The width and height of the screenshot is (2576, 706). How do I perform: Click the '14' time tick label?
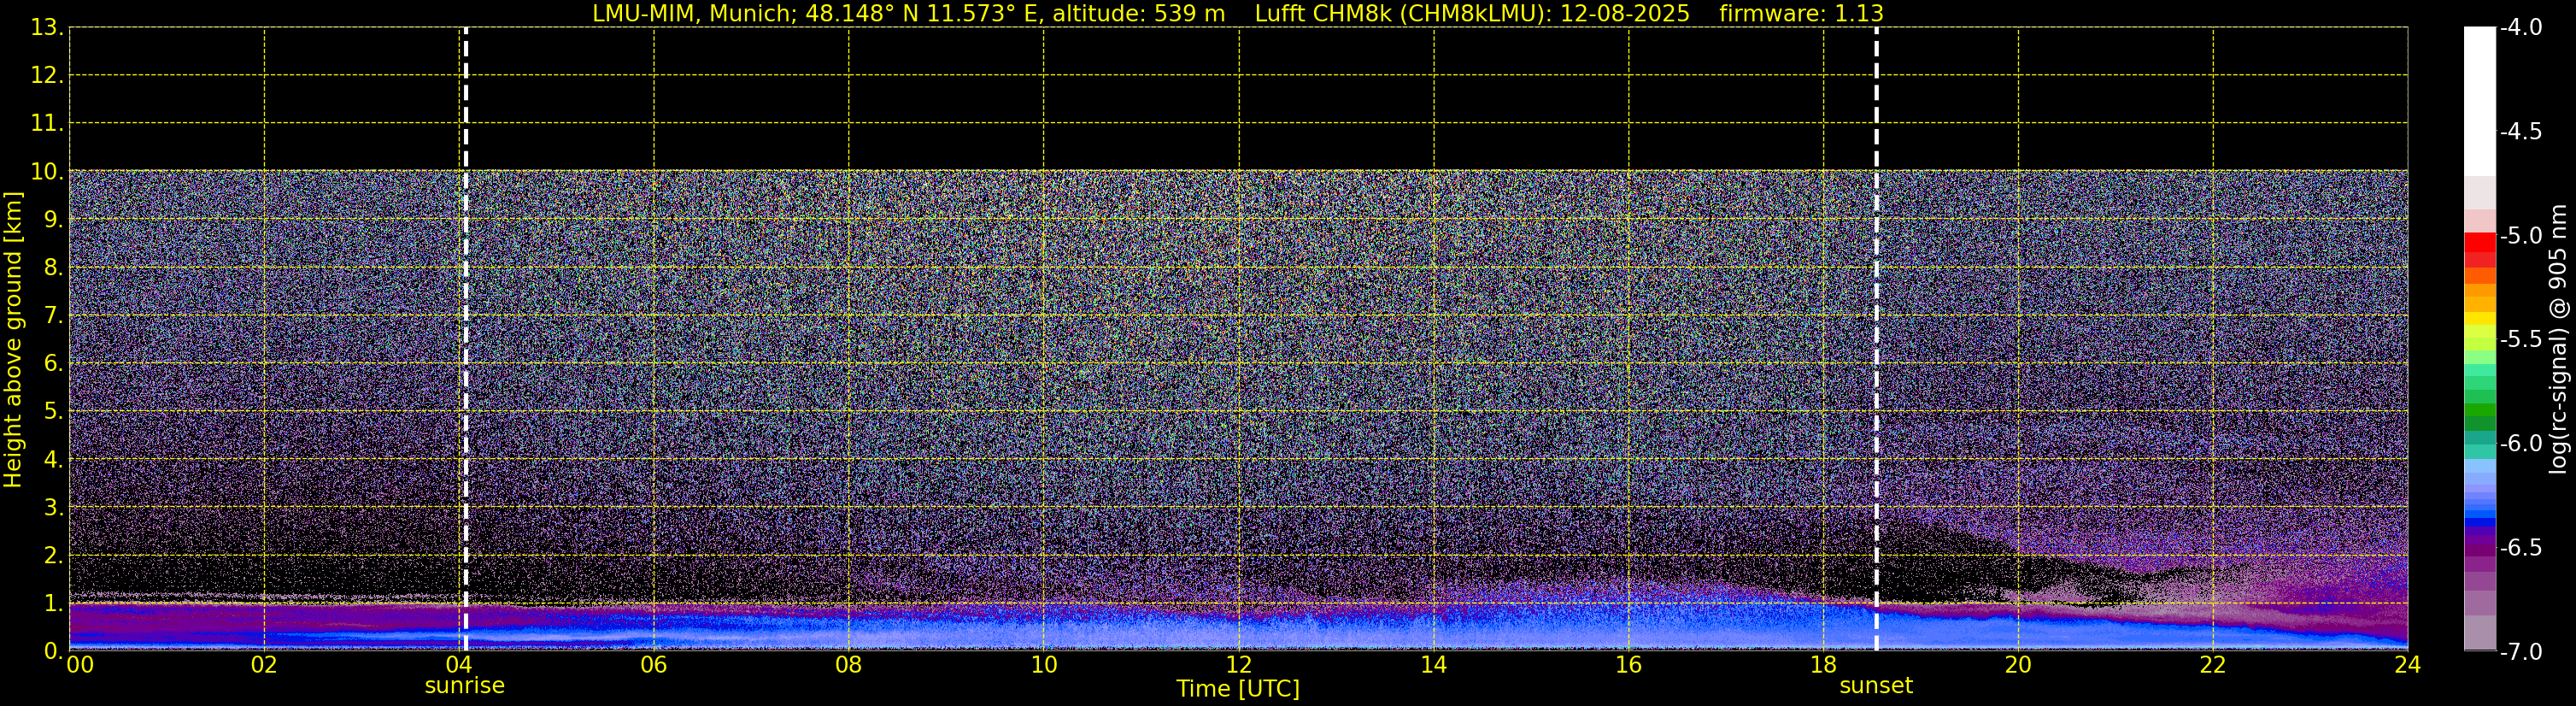[x=1434, y=665]
